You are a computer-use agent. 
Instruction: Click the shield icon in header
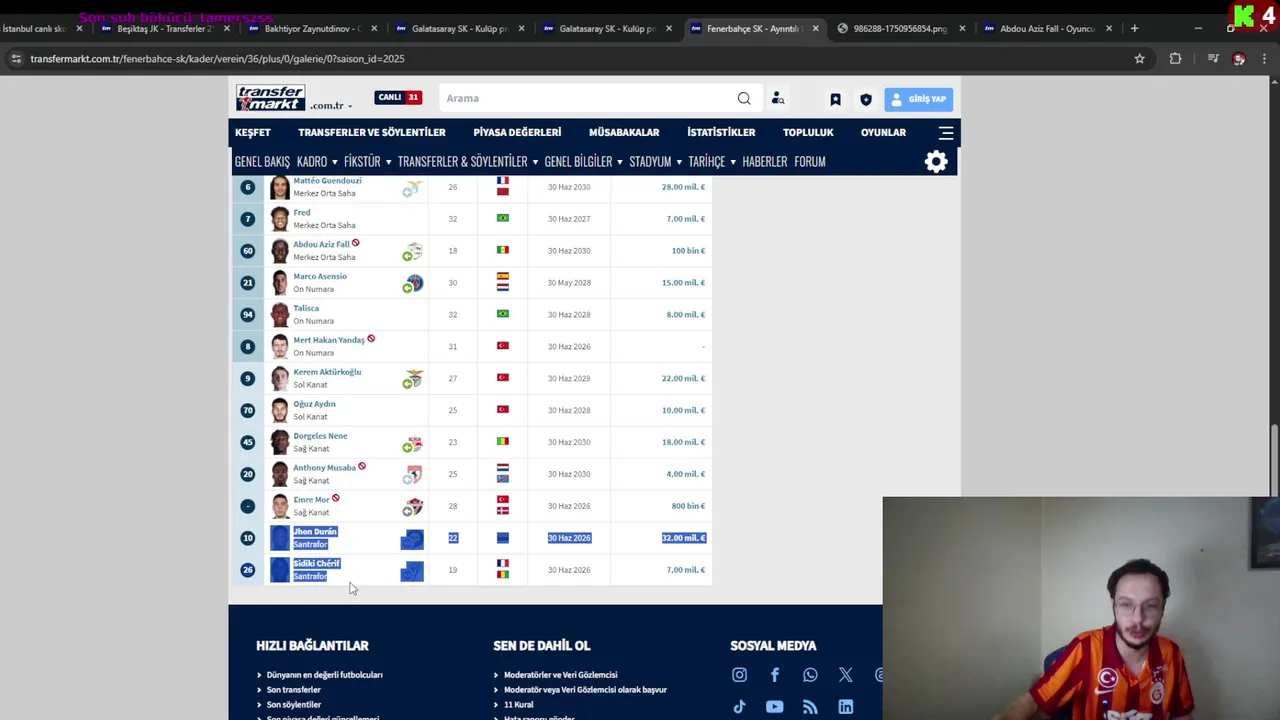click(866, 99)
